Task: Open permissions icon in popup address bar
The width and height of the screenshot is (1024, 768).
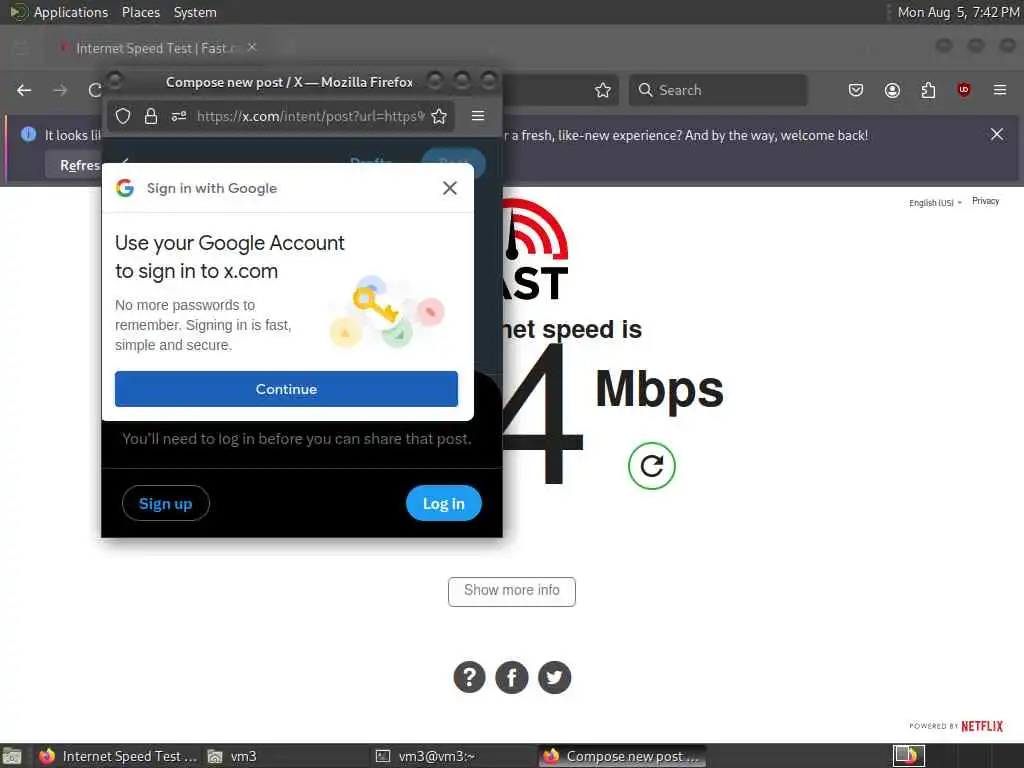Action: [x=178, y=116]
